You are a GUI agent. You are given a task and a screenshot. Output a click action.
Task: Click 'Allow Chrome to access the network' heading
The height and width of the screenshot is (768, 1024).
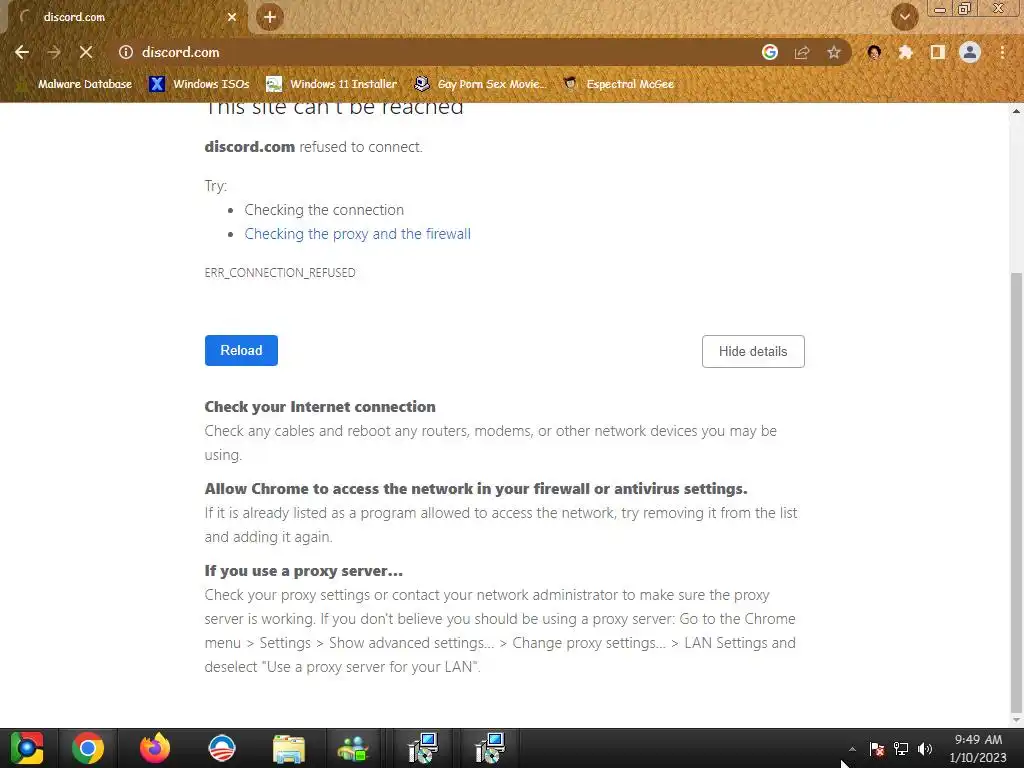coord(476,488)
